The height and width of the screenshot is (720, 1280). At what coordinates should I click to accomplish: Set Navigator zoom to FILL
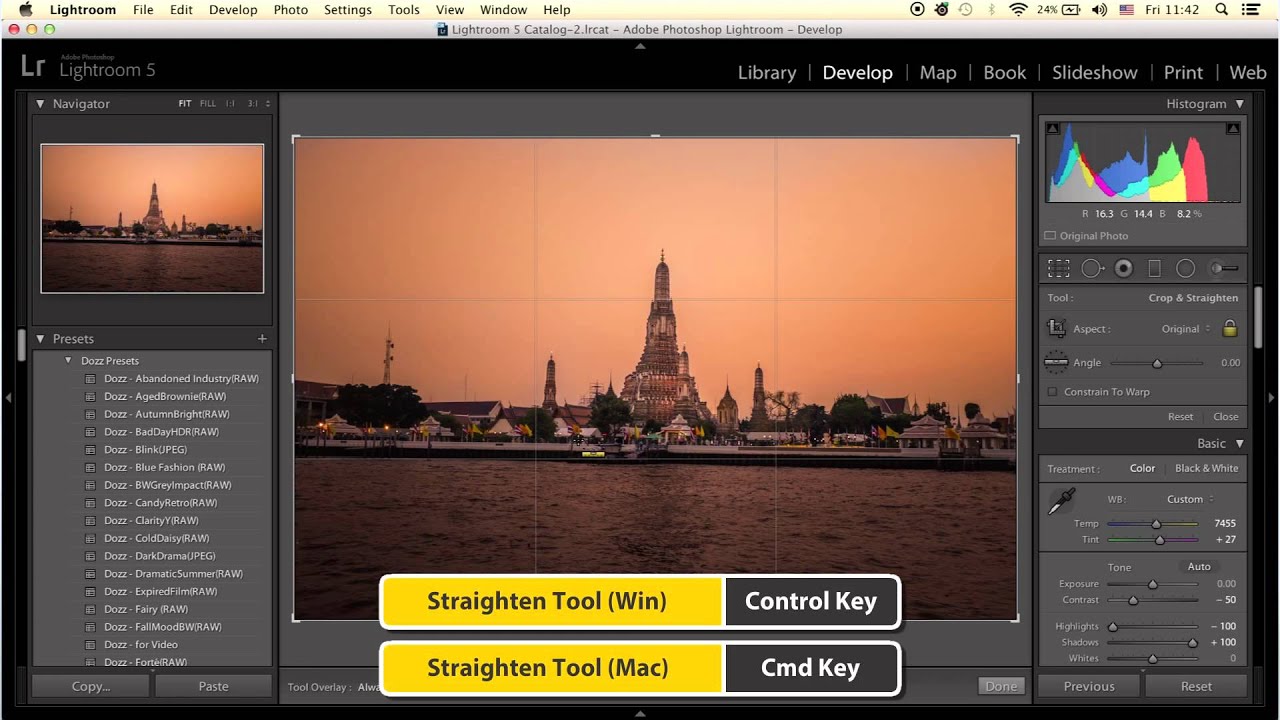click(x=208, y=104)
